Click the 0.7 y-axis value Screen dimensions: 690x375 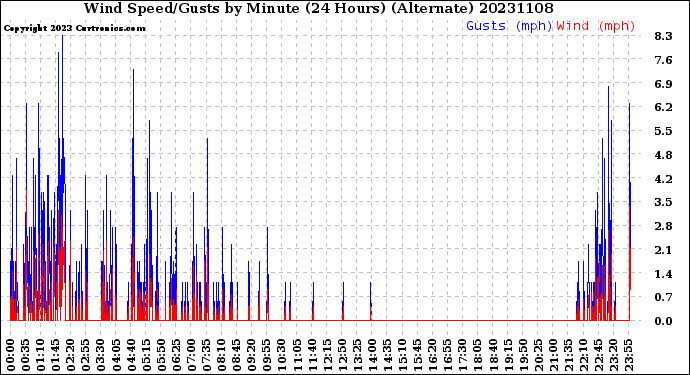663,298
